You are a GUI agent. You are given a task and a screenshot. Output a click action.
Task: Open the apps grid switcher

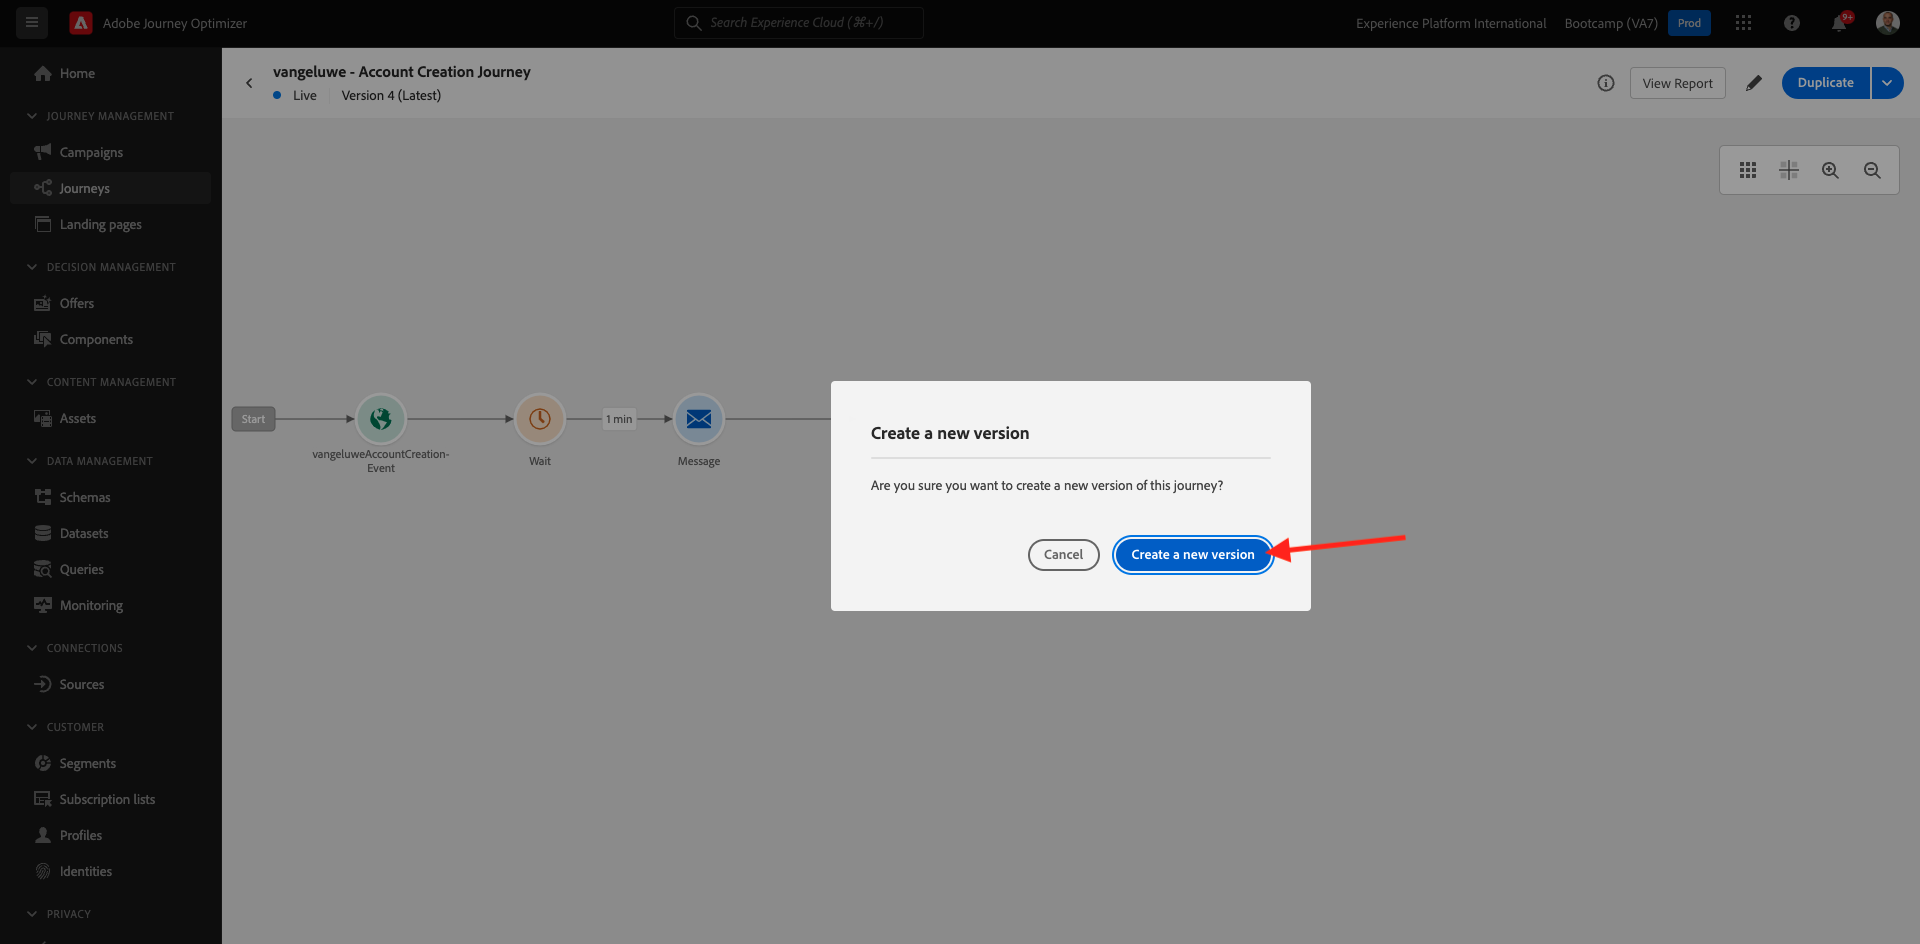point(1743,23)
